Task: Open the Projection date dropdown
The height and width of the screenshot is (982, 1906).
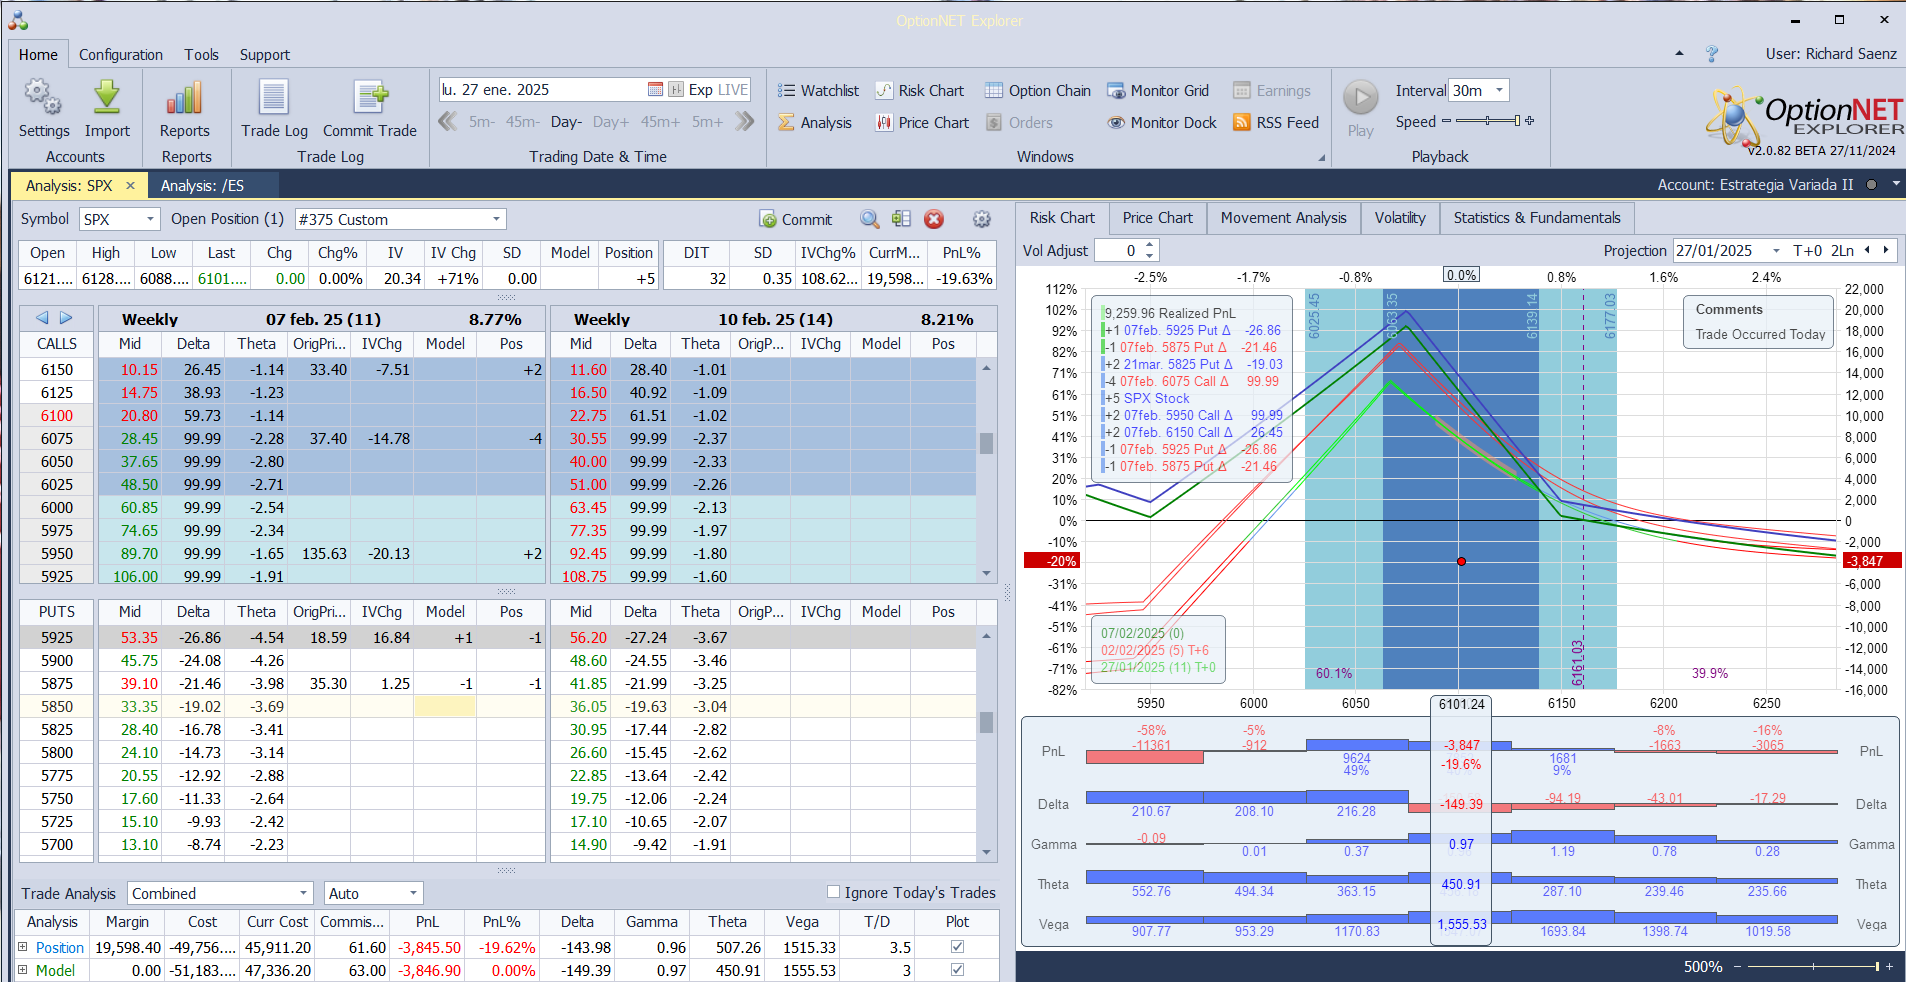Action: (x=1776, y=251)
